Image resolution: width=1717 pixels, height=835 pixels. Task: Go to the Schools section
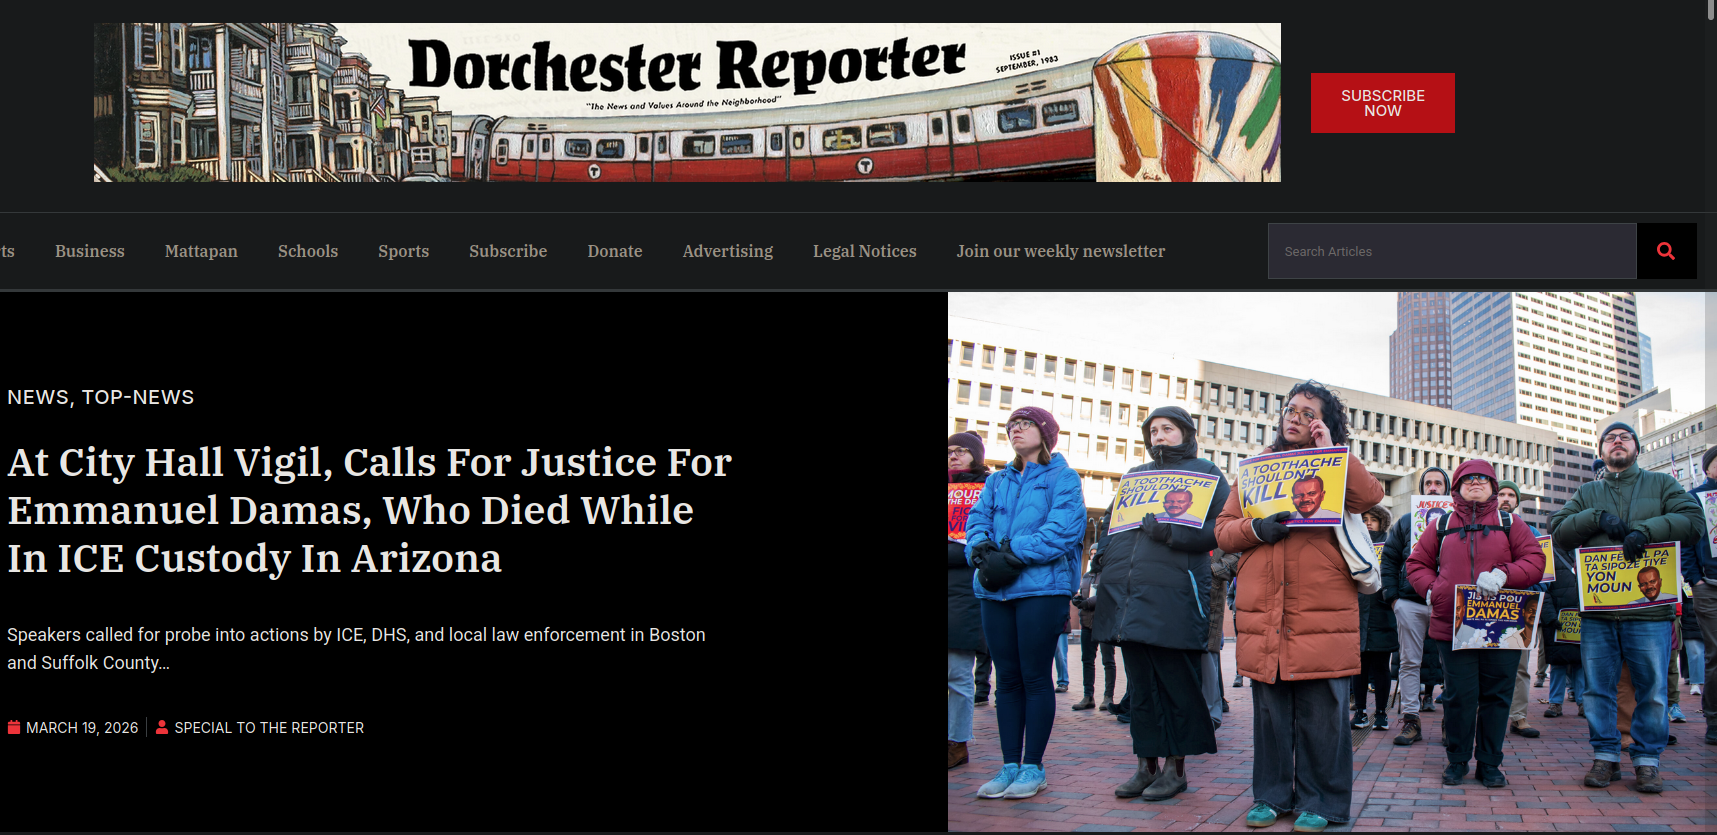308,252
